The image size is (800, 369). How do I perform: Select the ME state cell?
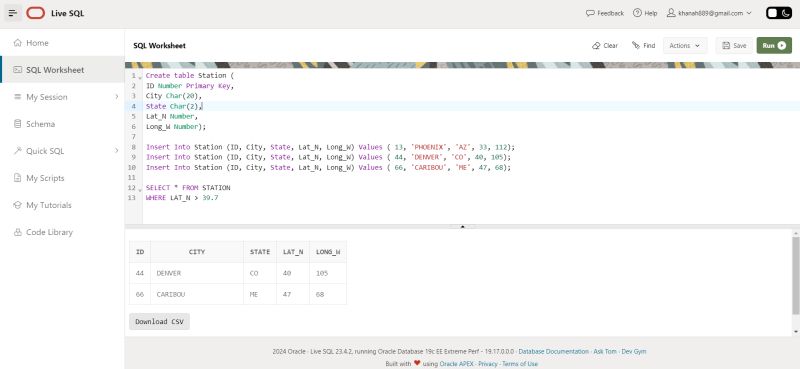(260, 294)
